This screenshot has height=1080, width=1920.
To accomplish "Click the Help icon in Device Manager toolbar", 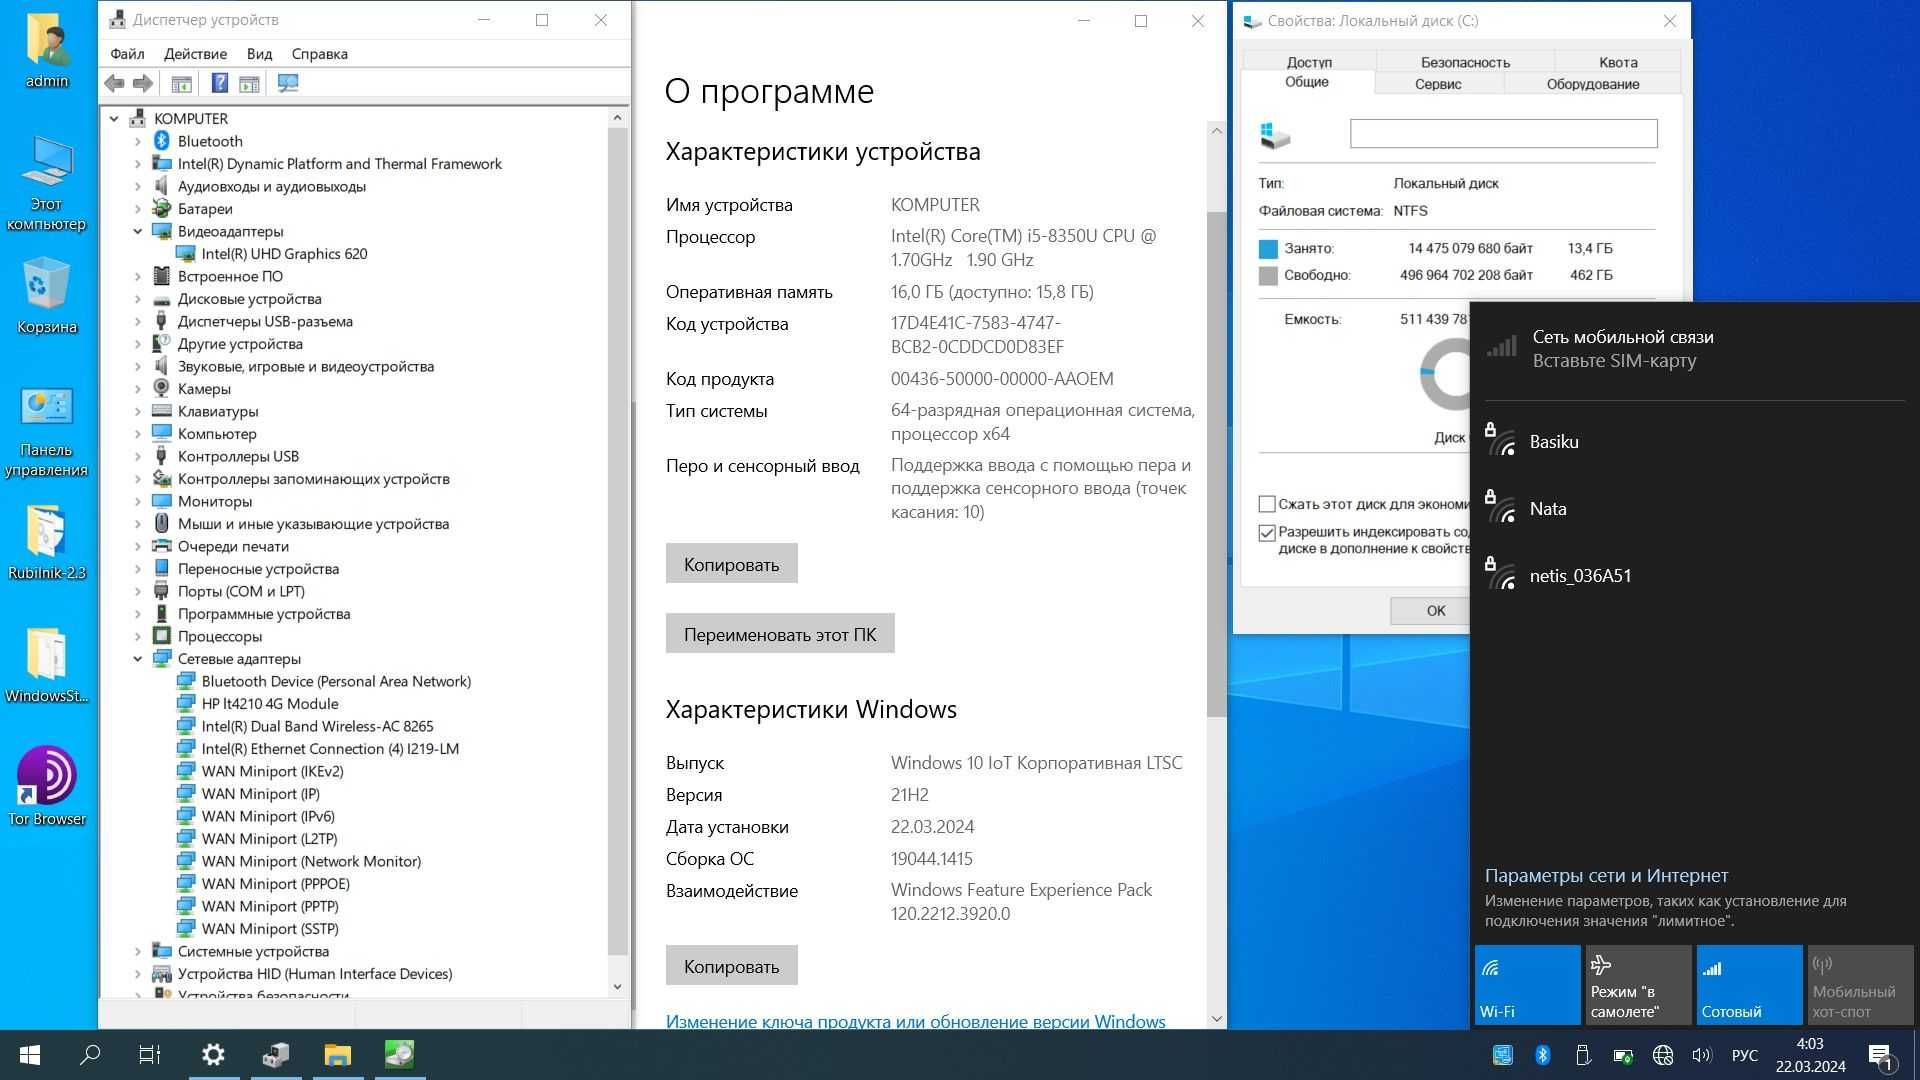I will [219, 84].
